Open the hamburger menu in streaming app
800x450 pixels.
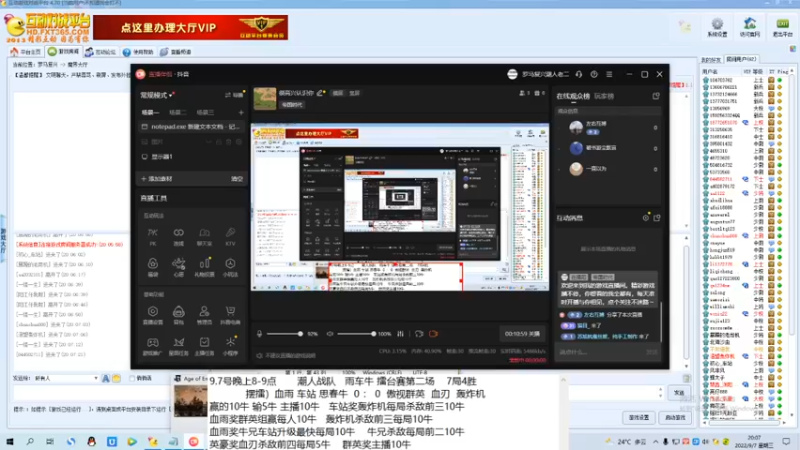coord(609,74)
